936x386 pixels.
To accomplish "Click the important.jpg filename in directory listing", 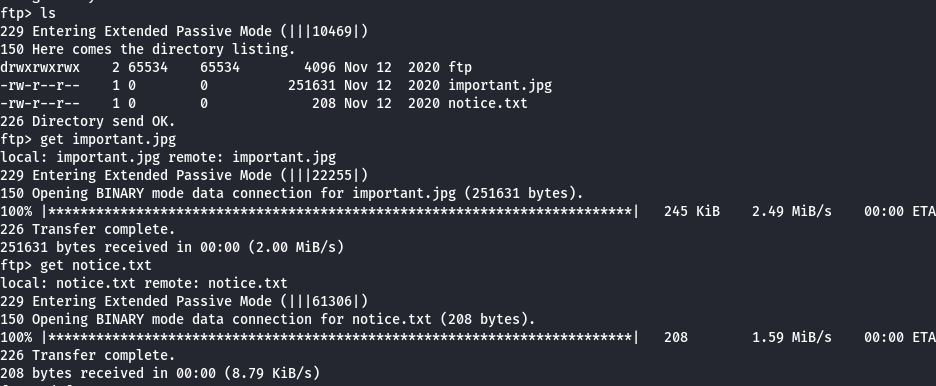I will coord(500,85).
